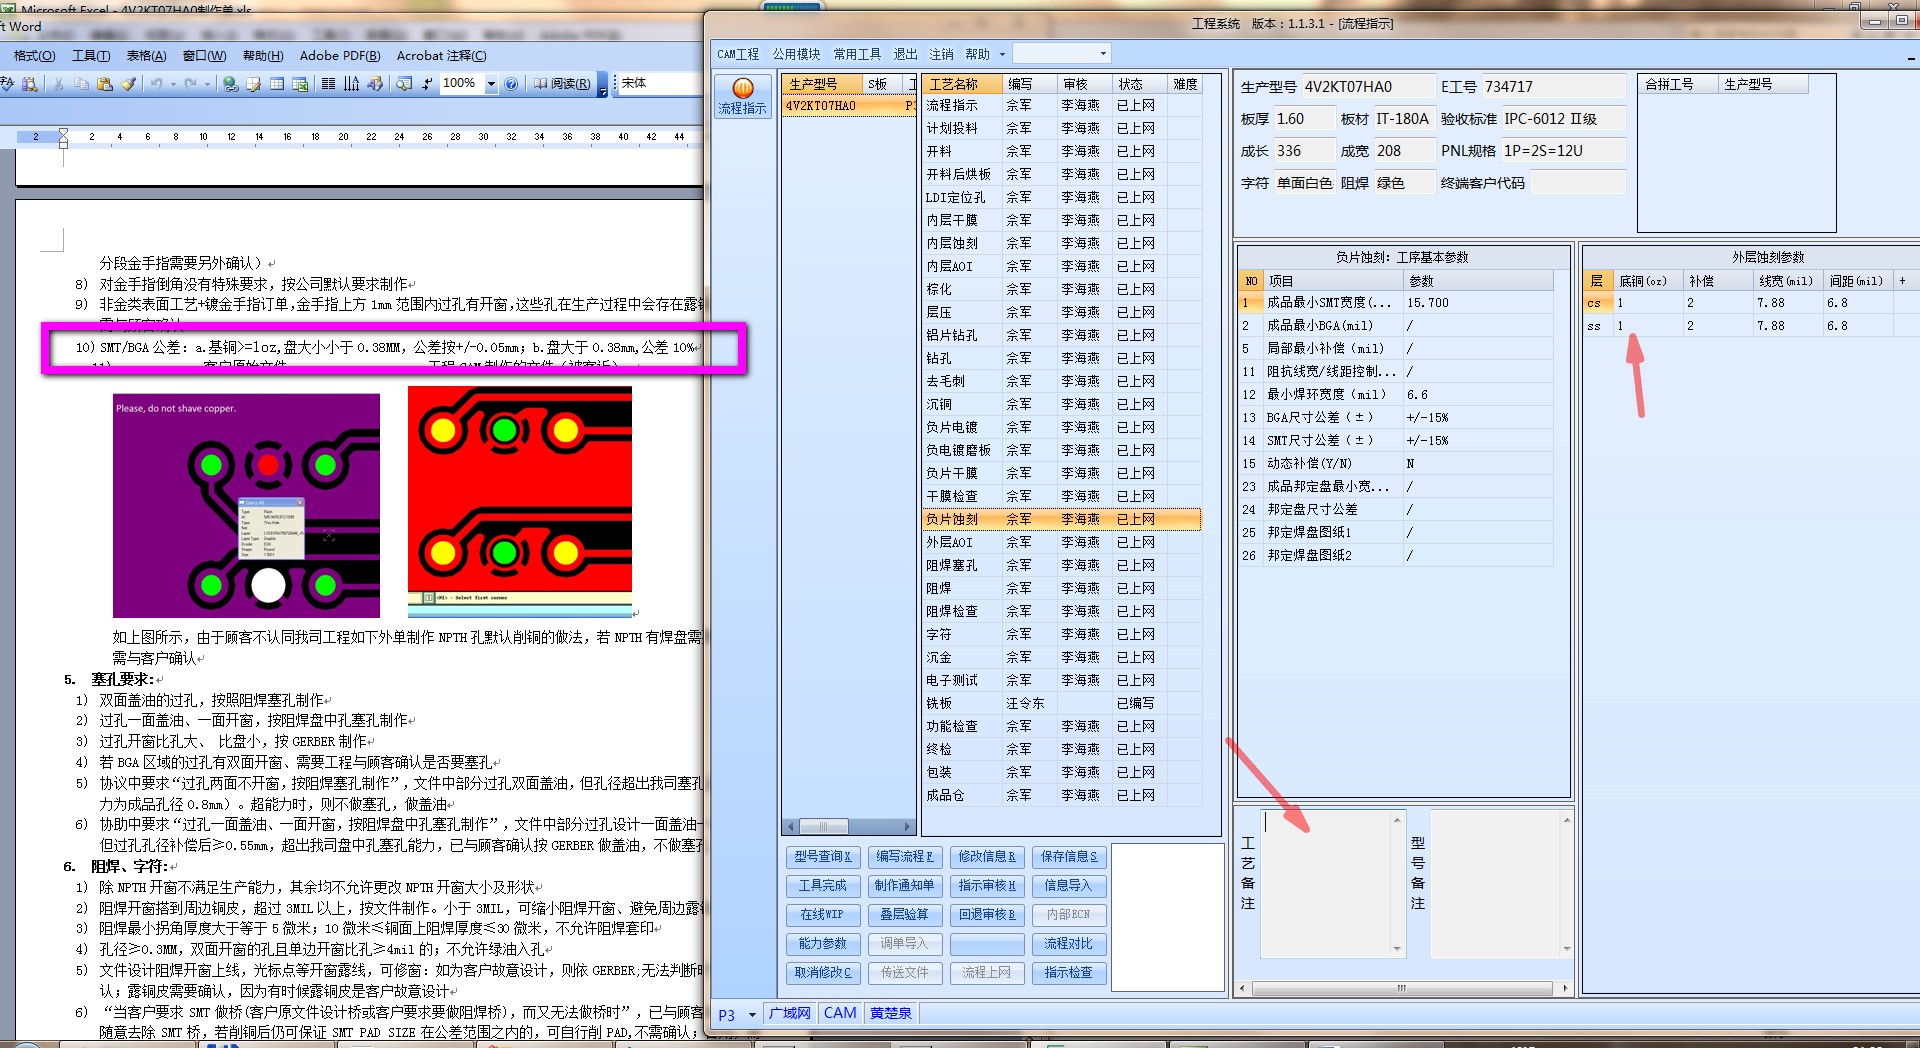
Task: Click the Copy icon in Word toolbar
Action: 82,84
